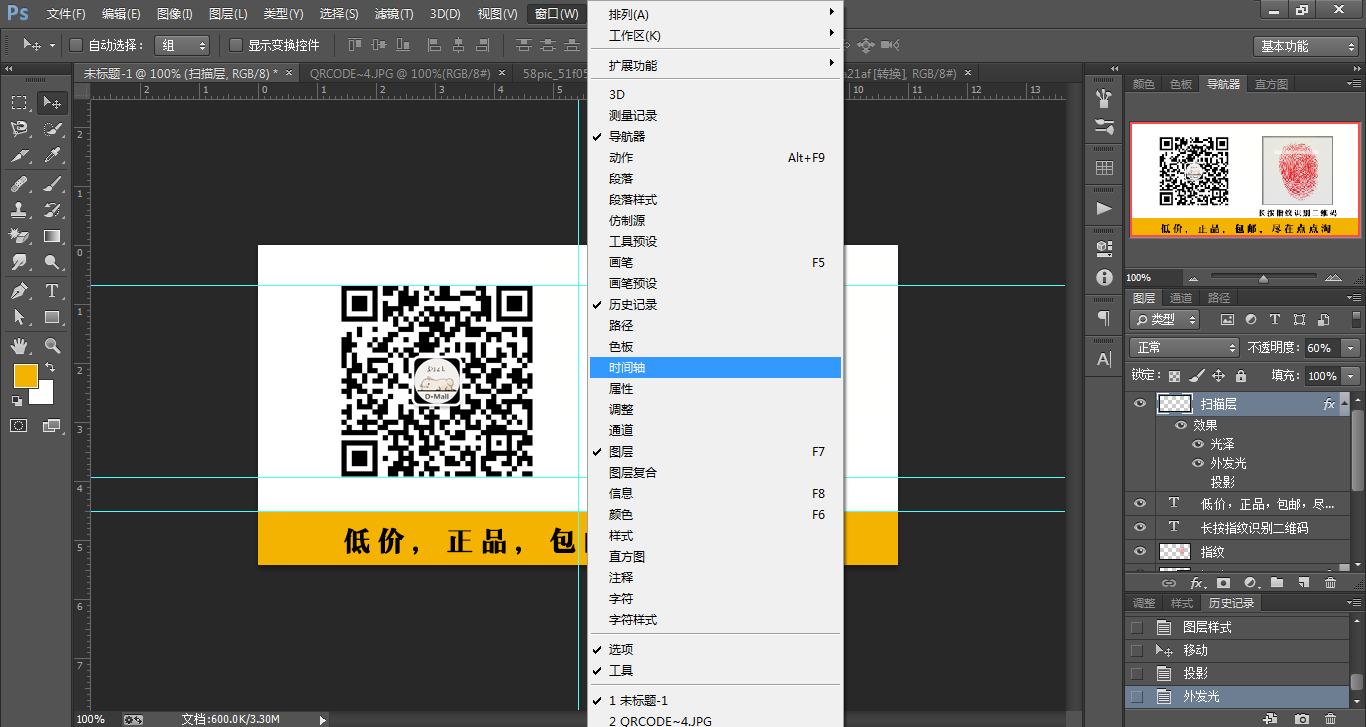The height and width of the screenshot is (727, 1366).
Task: Choose 动作 in the Window menu
Action: (716, 157)
